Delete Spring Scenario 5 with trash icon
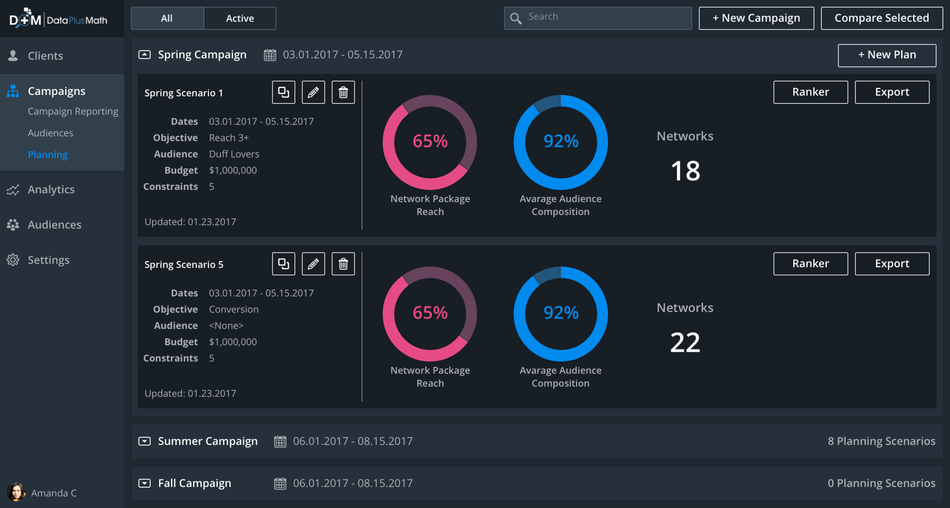This screenshot has width=950, height=508. click(343, 264)
